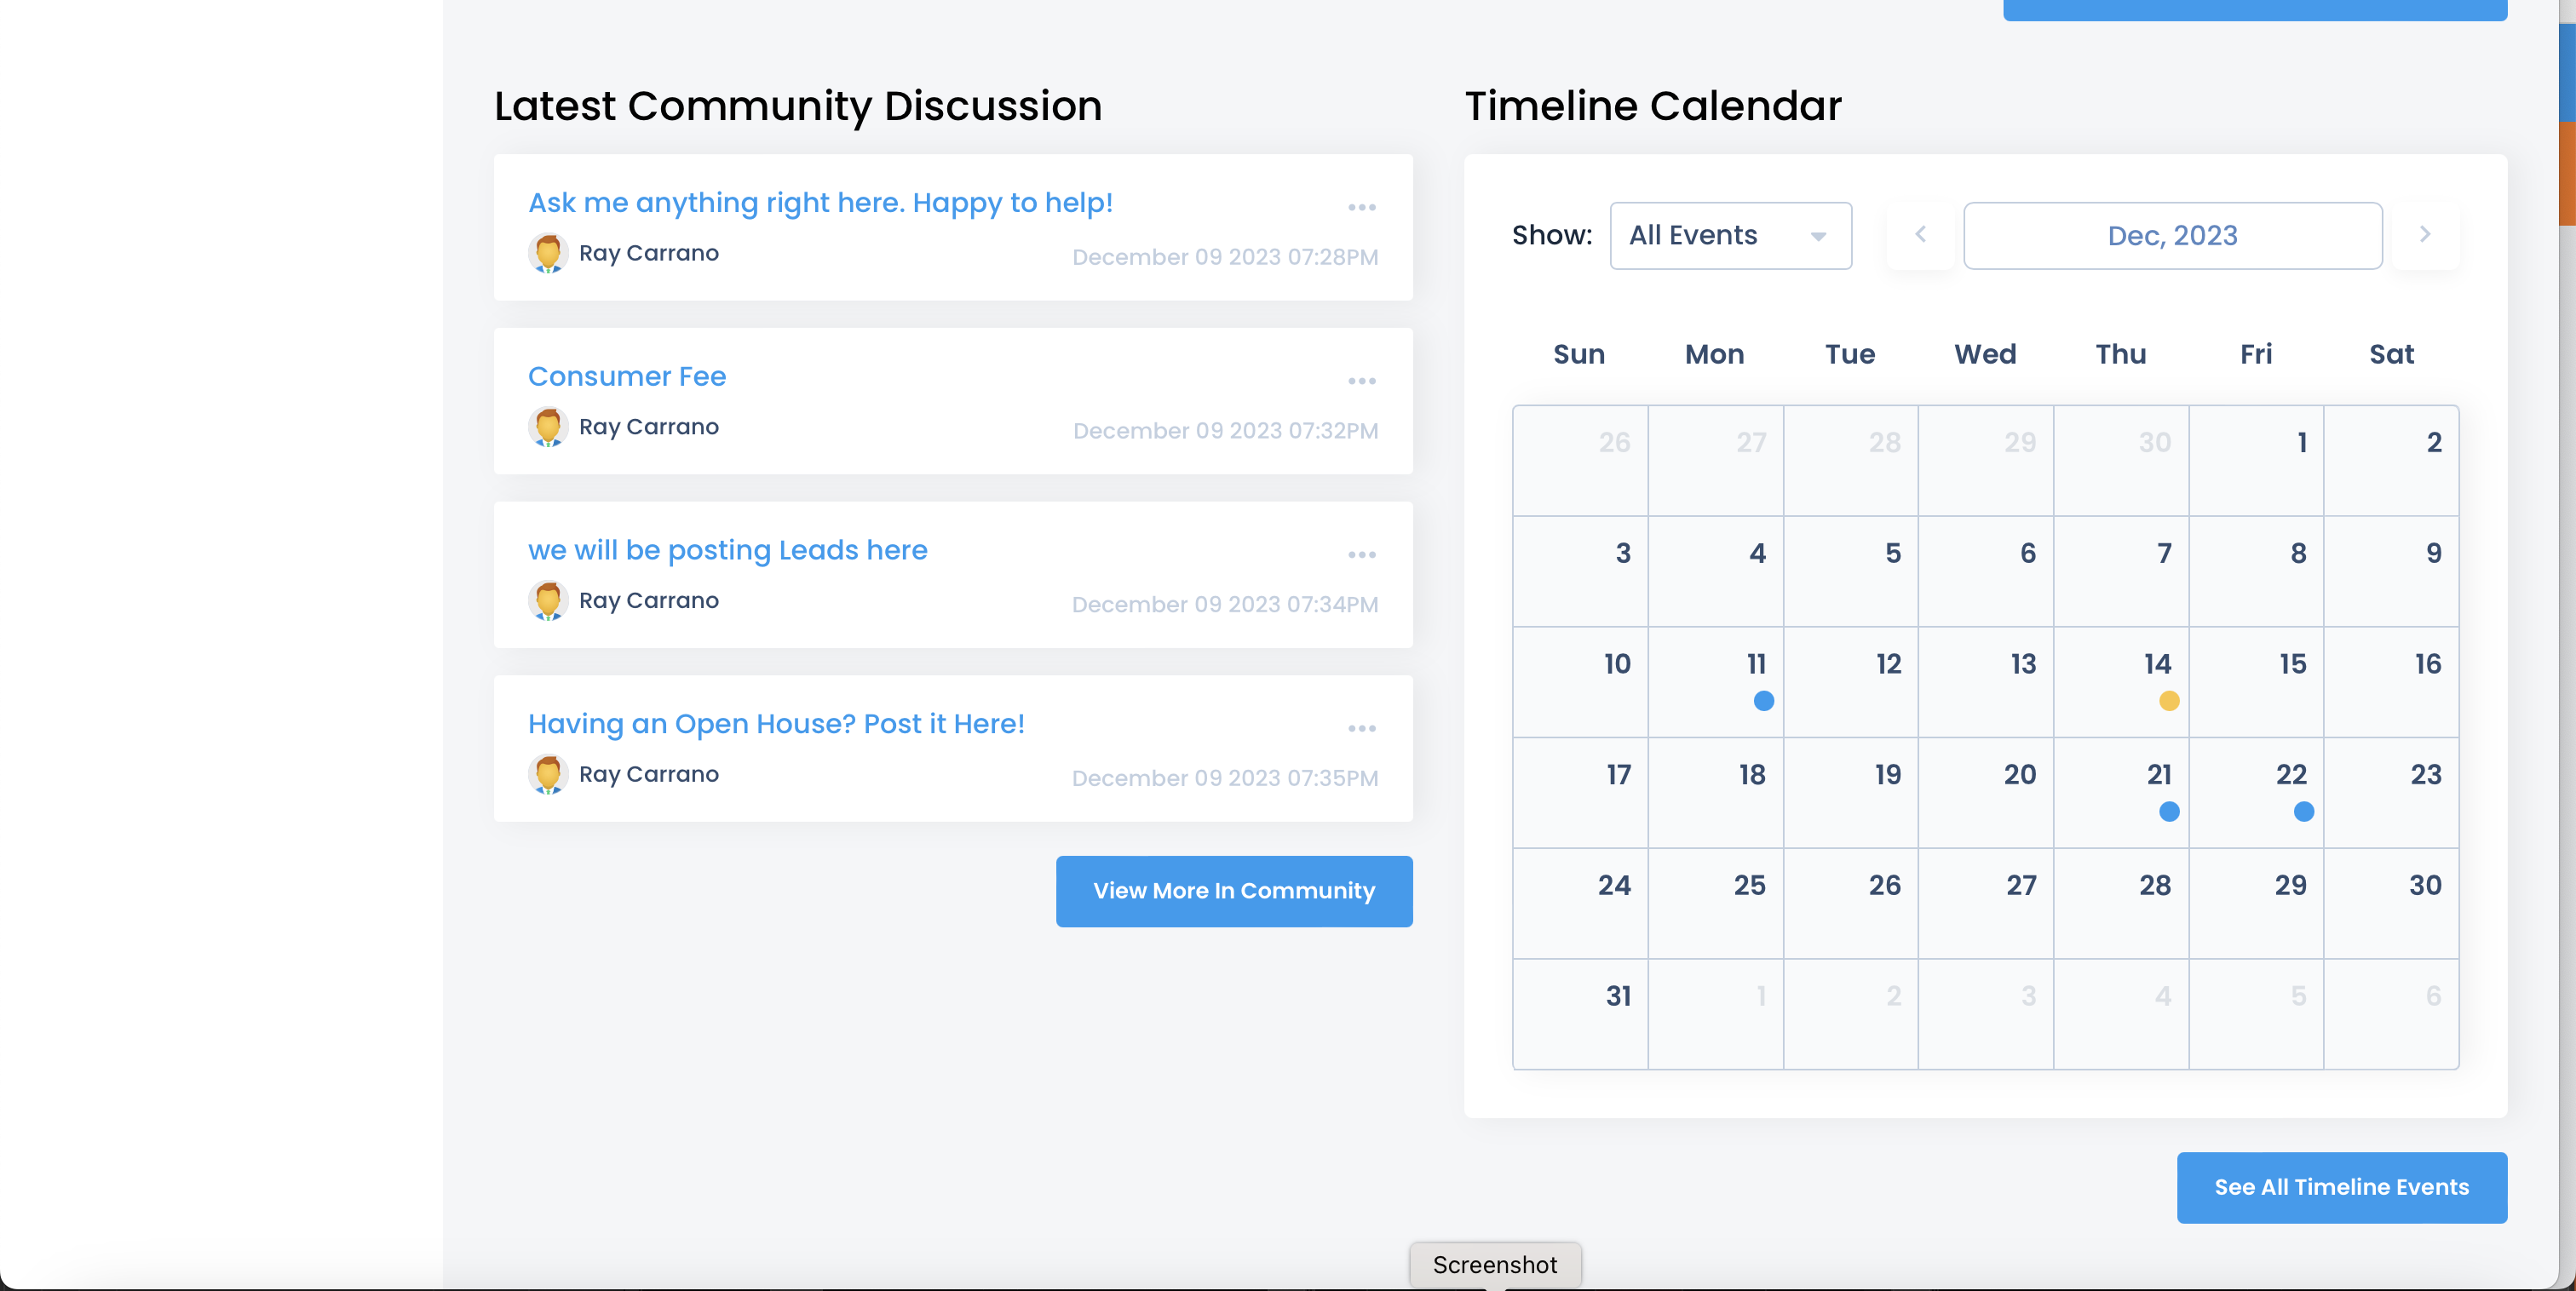
Task: Open 'we will be posting Leads here' thread
Action: (728, 550)
